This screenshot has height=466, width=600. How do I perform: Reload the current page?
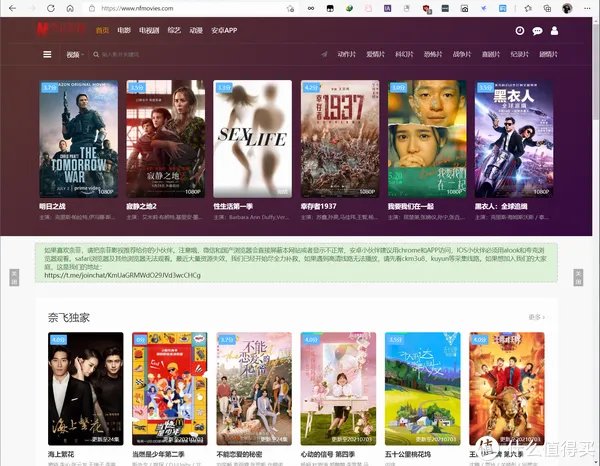(51, 8)
